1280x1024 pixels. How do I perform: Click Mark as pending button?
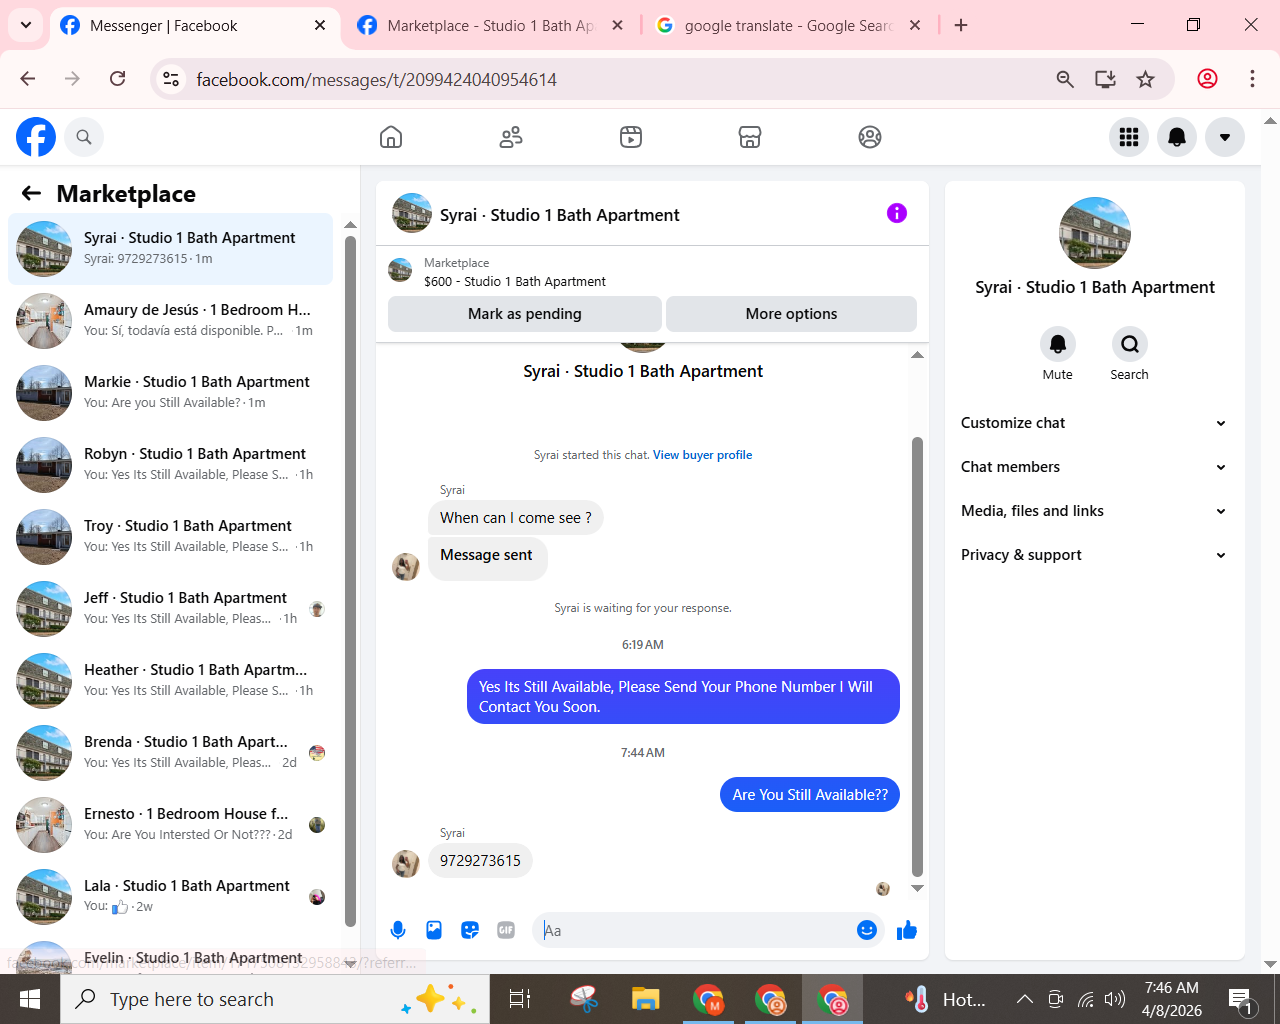(x=525, y=314)
